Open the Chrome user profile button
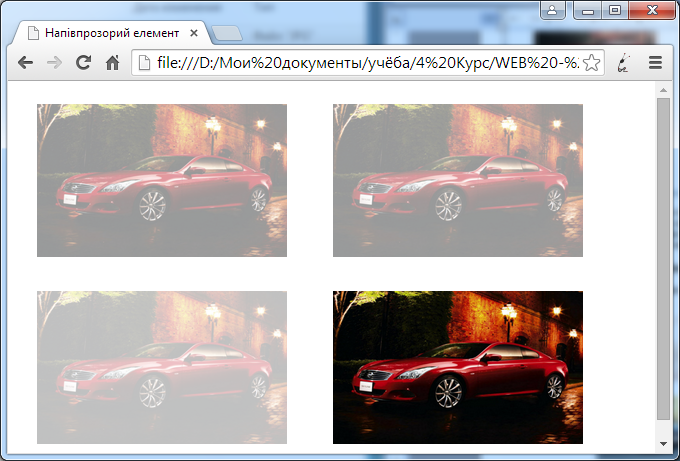 553,10
